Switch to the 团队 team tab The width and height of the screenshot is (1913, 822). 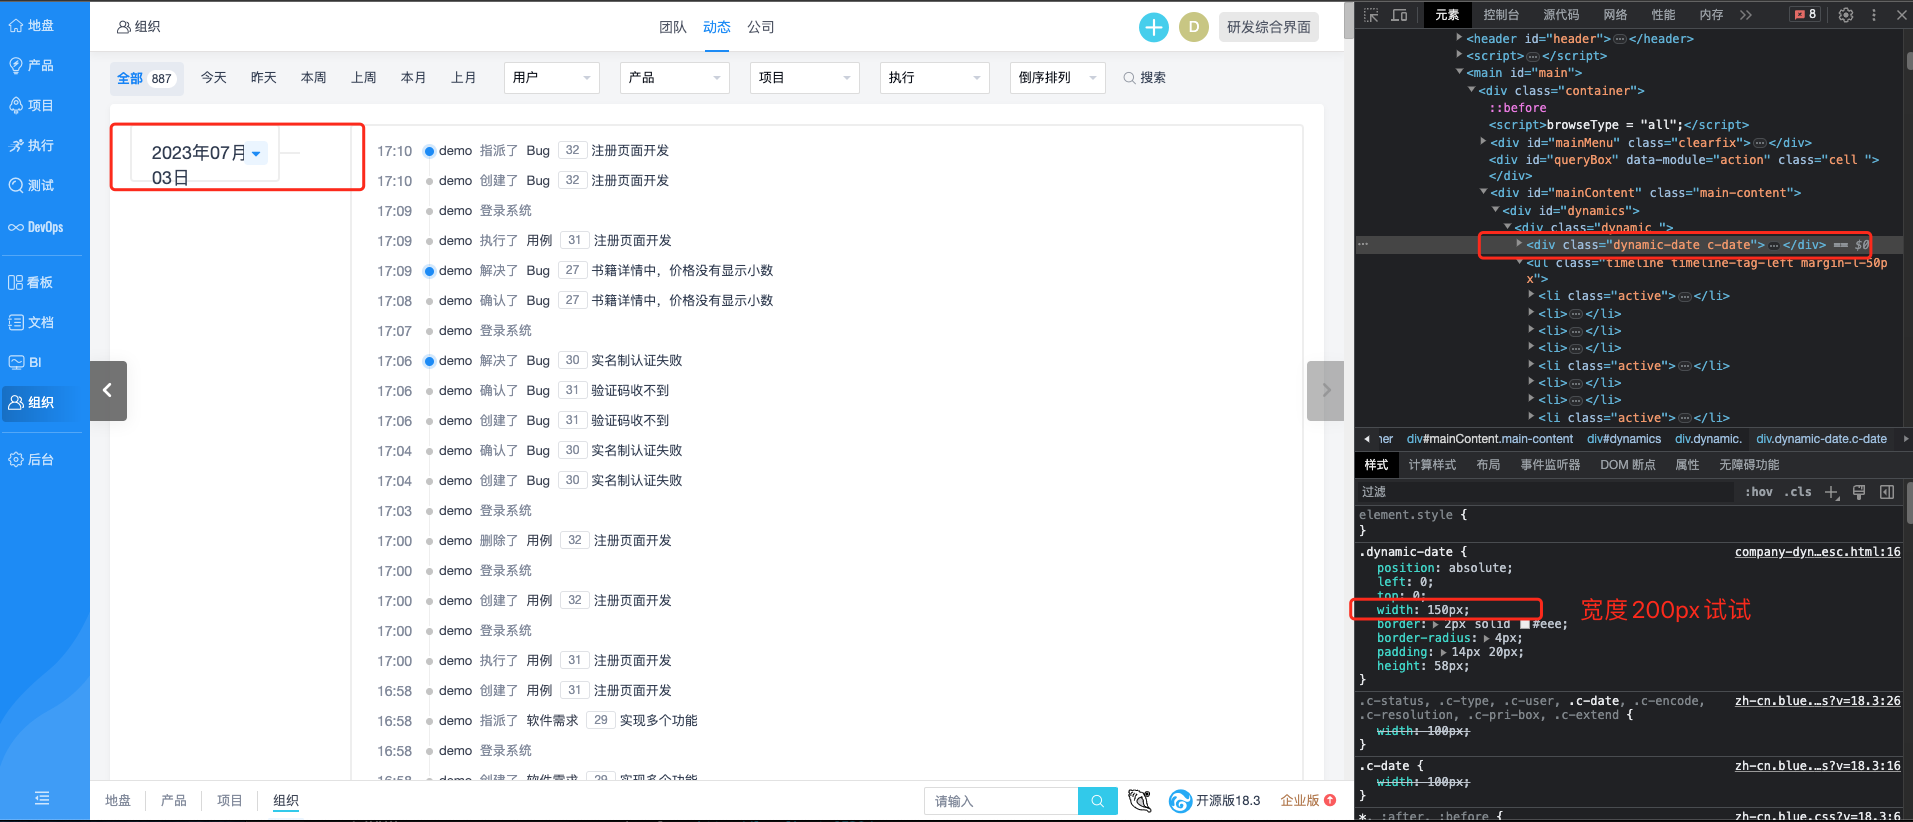click(x=672, y=27)
